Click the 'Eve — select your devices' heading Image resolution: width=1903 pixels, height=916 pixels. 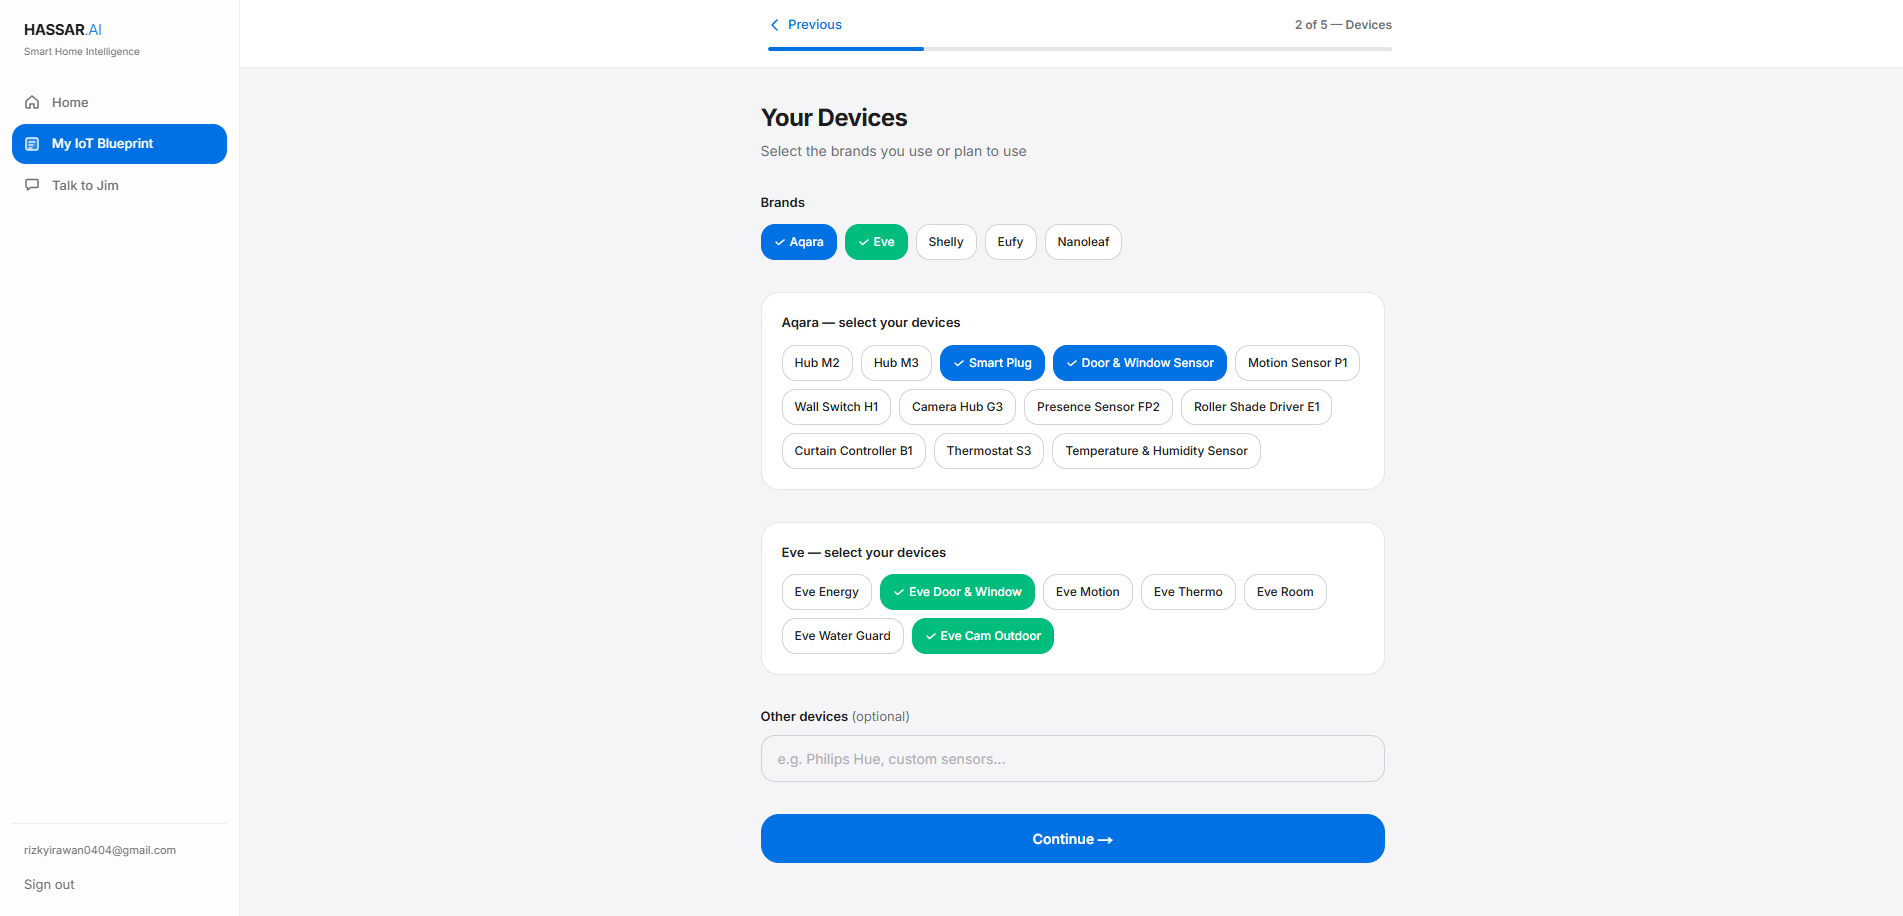864,553
